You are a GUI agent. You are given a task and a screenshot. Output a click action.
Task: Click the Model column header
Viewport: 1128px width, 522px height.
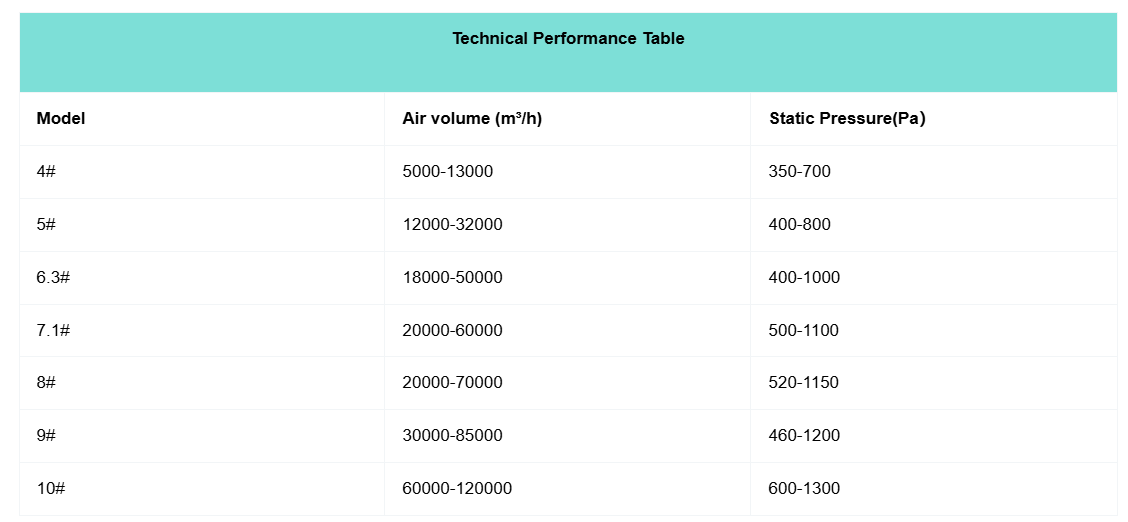point(61,119)
